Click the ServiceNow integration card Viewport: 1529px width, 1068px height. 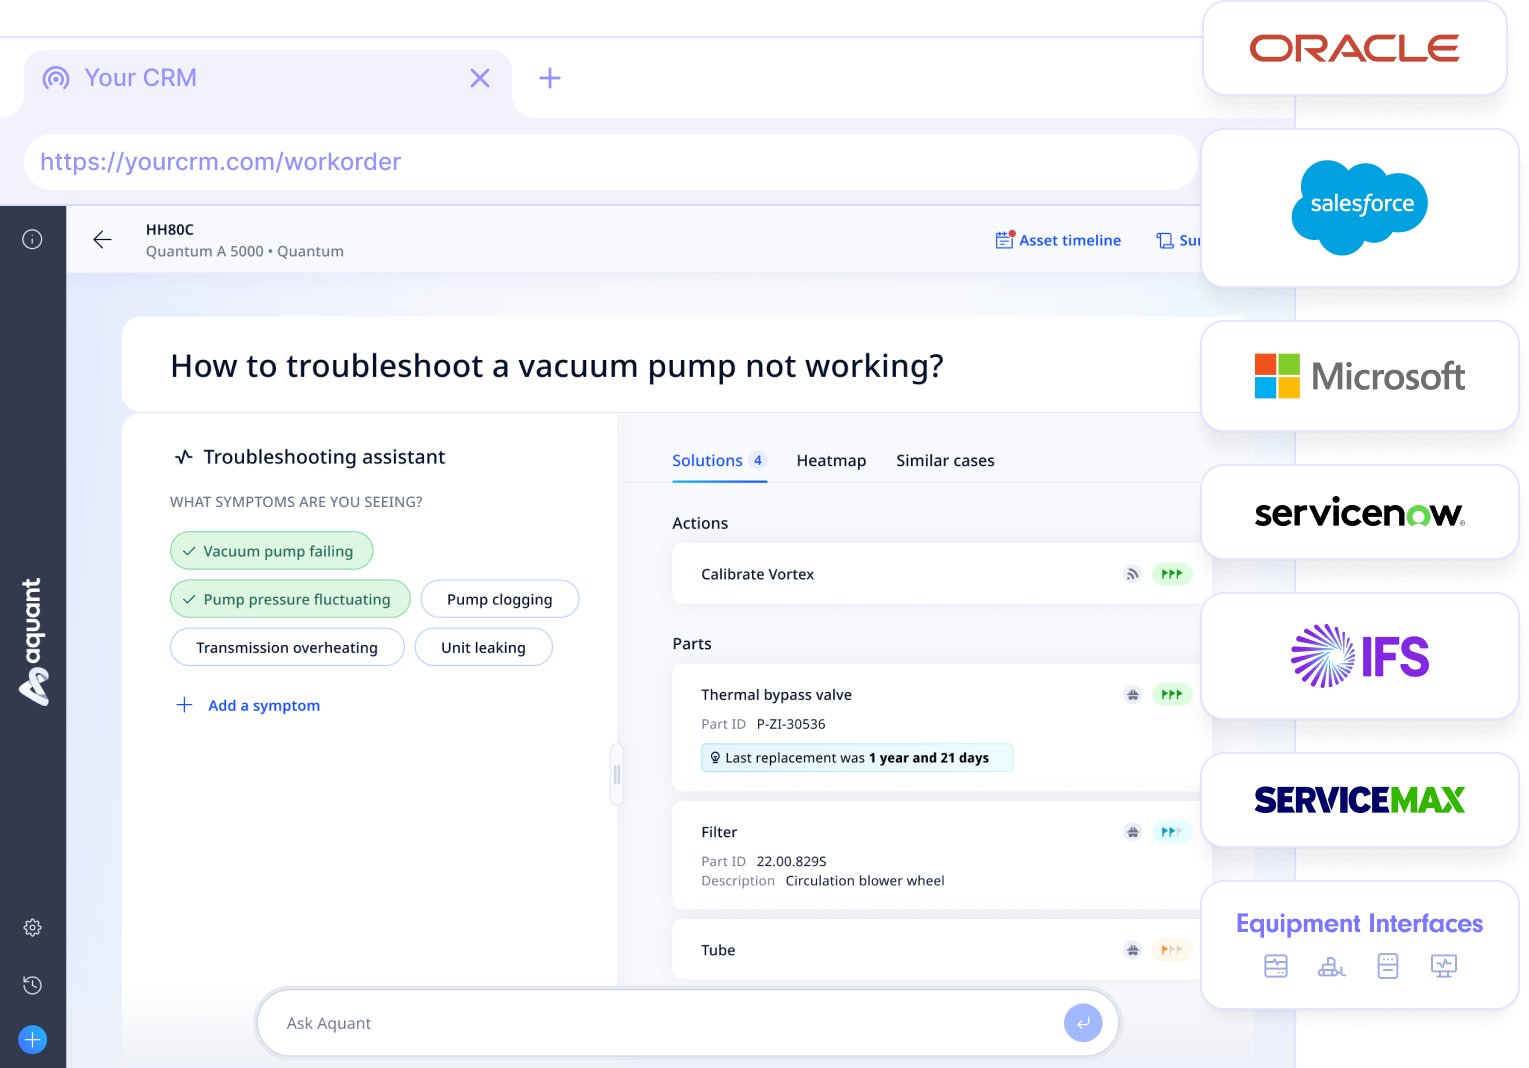[x=1360, y=512]
